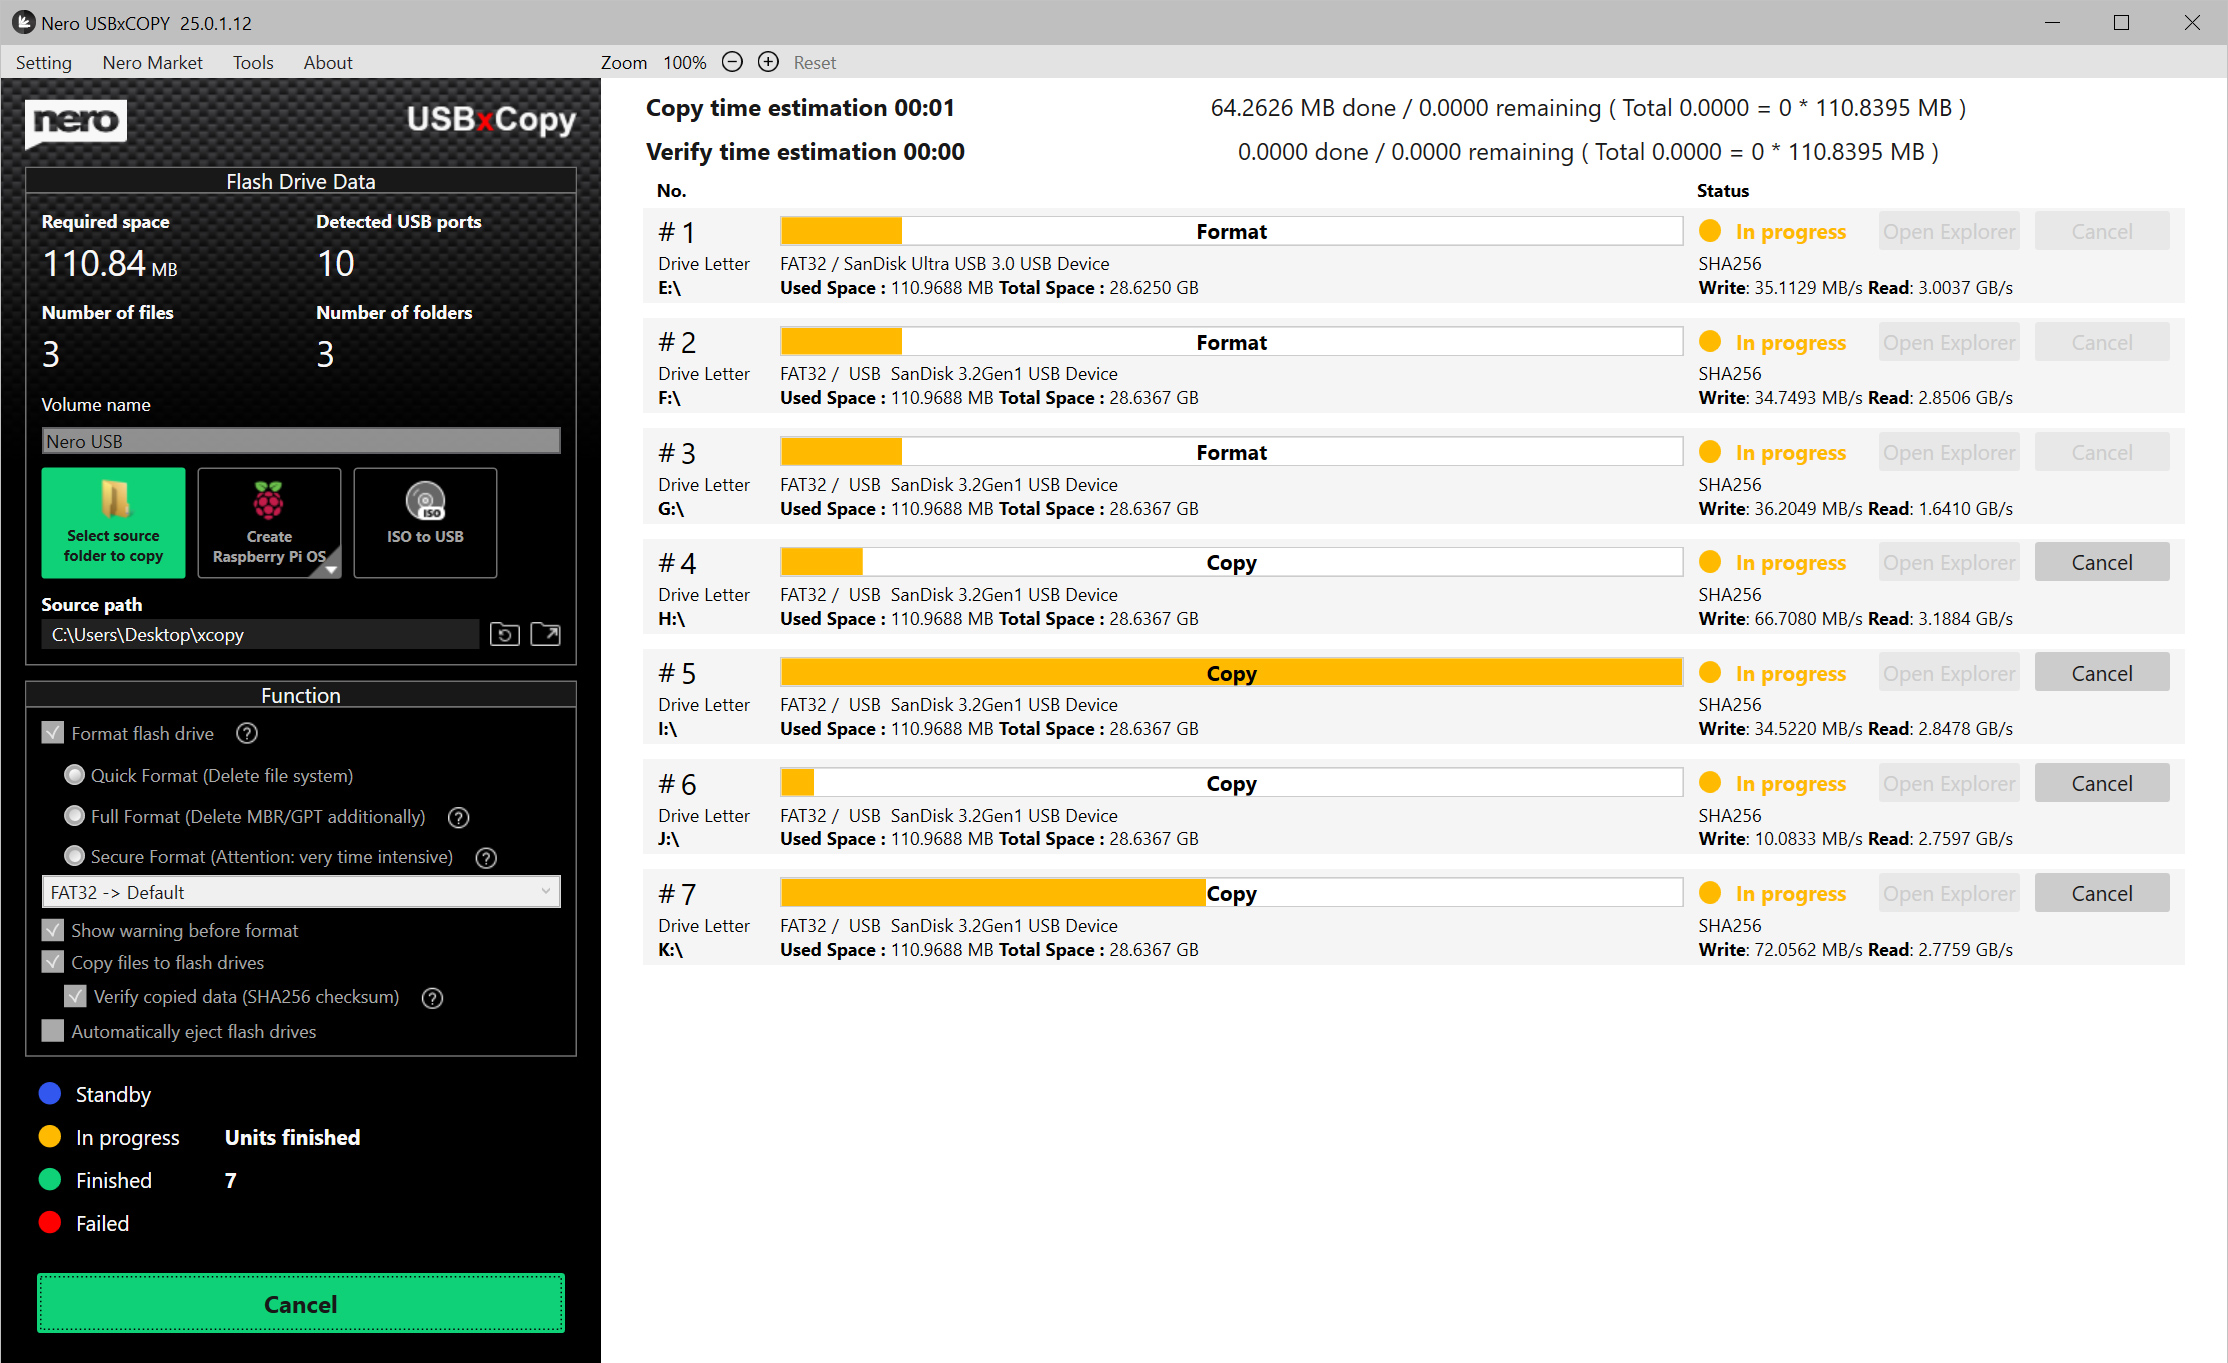Image resolution: width=2228 pixels, height=1363 pixels.
Task: Click the Units finished count 7
Action: tap(231, 1180)
